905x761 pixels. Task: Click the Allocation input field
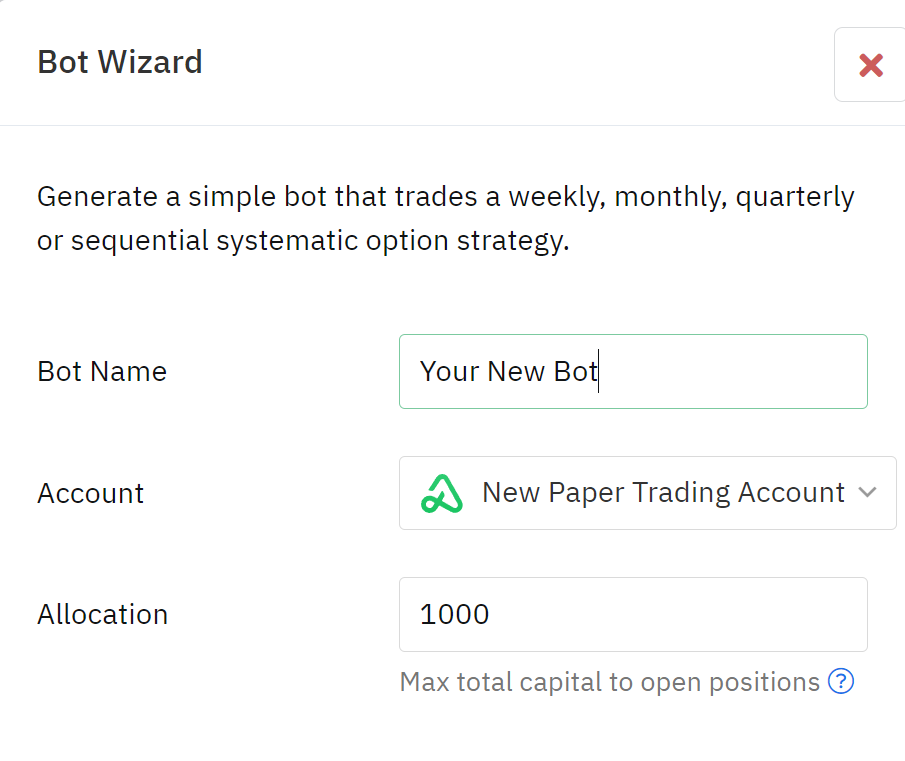(x=632, y=614)
